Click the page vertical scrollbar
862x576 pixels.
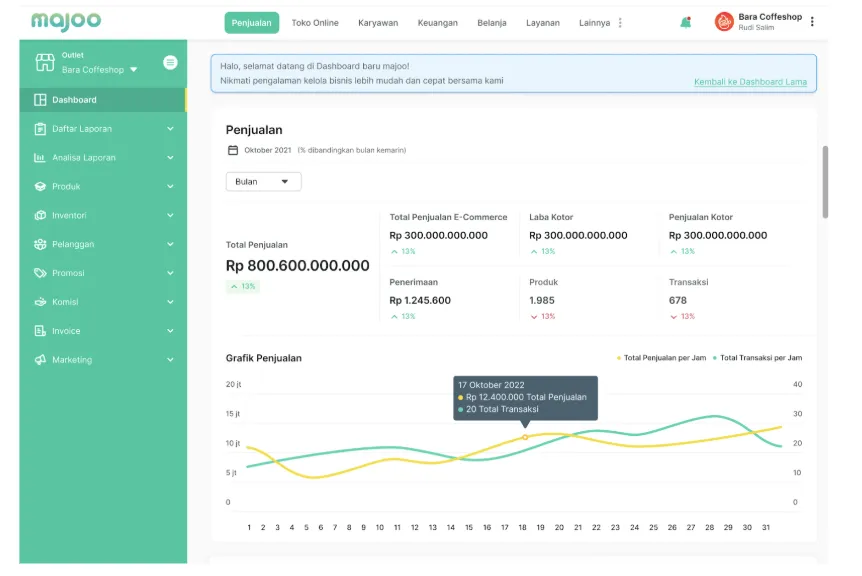pos(825,181)
